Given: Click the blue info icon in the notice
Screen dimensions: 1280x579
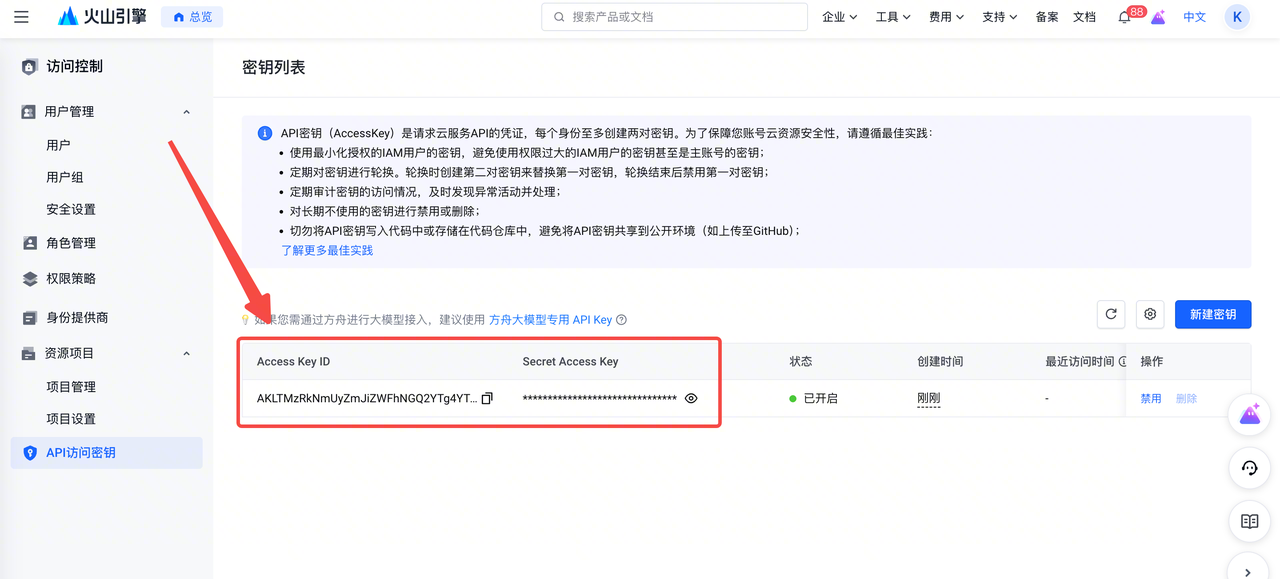Looking at the screenshot, I should (x=265, y=133).
